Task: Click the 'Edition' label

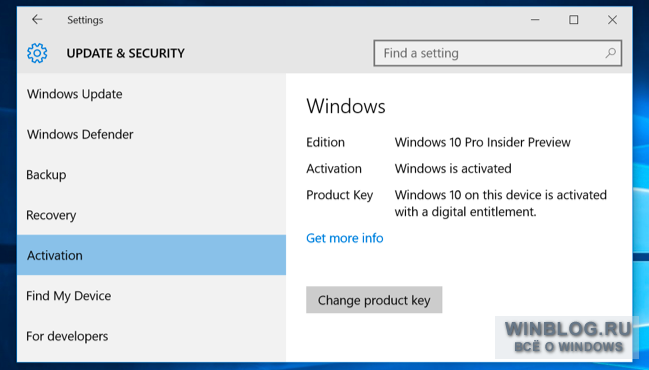Action: (x=325, y=142)
